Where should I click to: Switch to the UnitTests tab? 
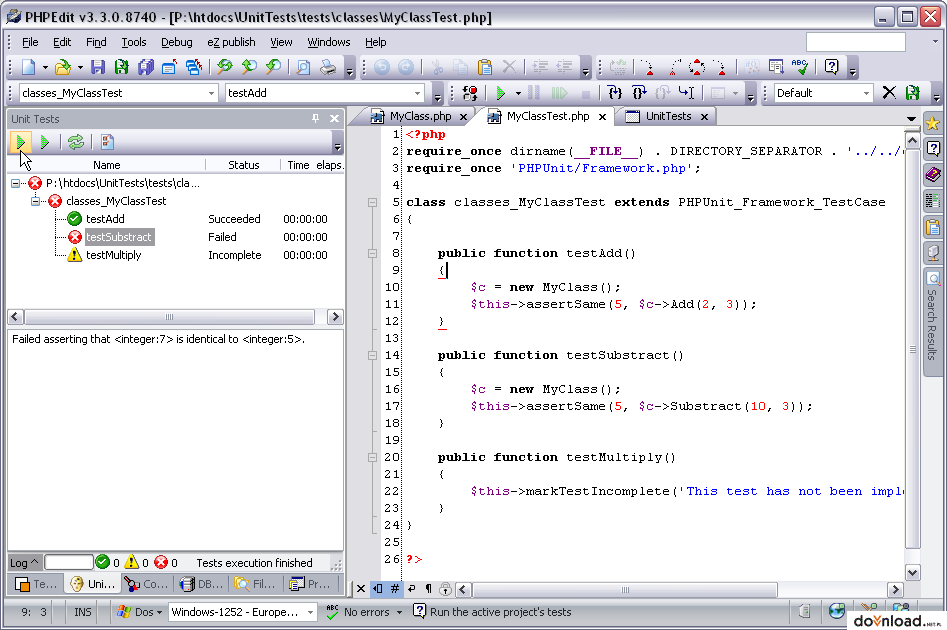(668, 116)
